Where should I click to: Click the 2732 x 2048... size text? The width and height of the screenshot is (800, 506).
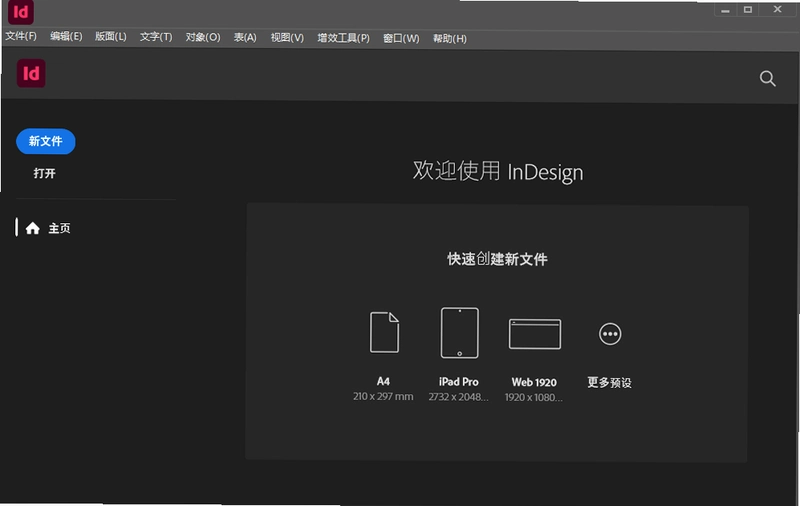(x=458, y=397)
